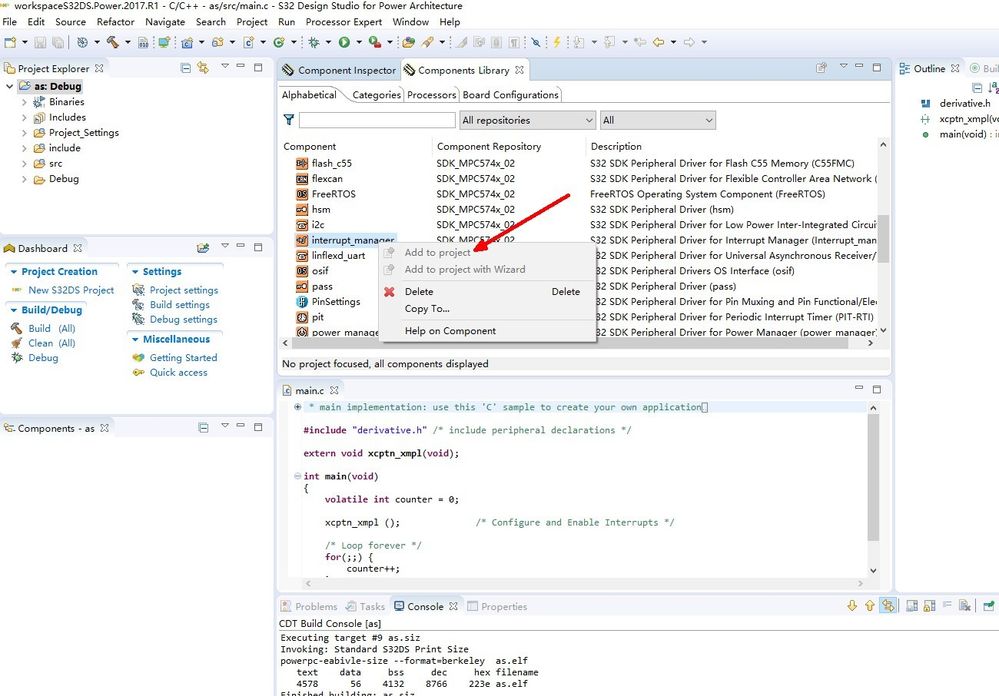The width and height of the screenshot is (999, 696).
Task: Click the 'Clean (All)' dashboard link
Action: (x=52, y=343)
